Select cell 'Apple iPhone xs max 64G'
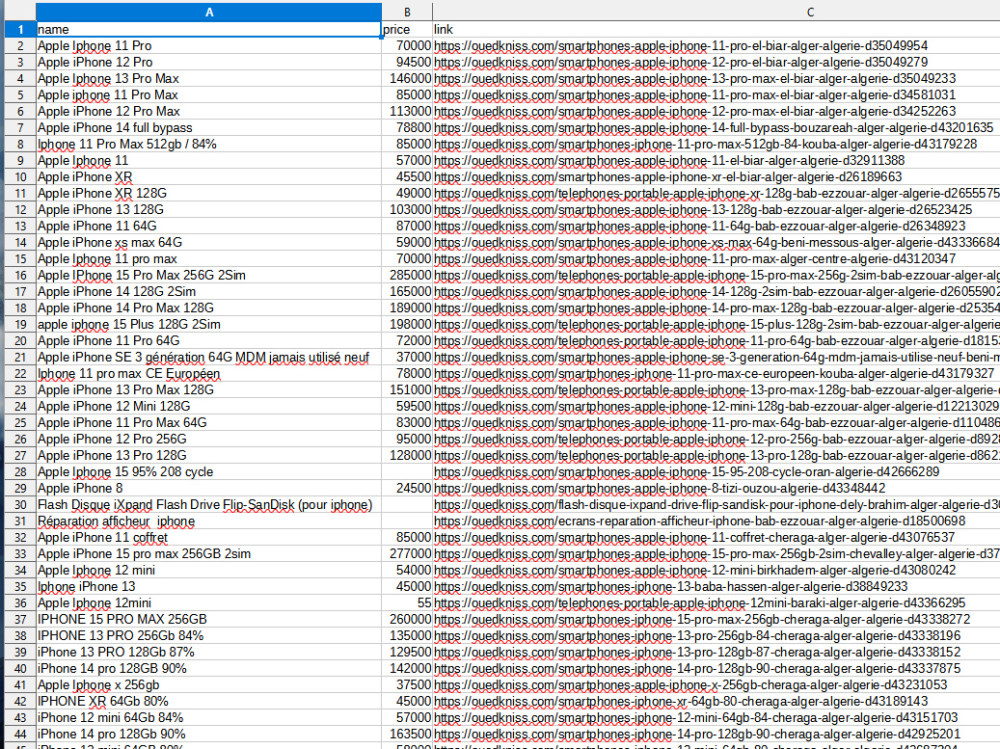Screen dimensions: 1000x749 pos(209,242)
